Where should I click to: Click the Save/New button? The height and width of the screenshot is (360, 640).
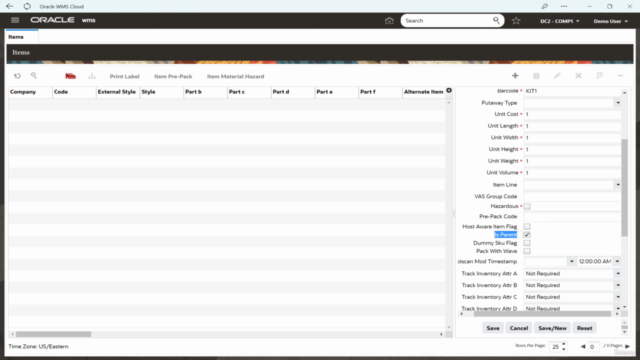552,328
